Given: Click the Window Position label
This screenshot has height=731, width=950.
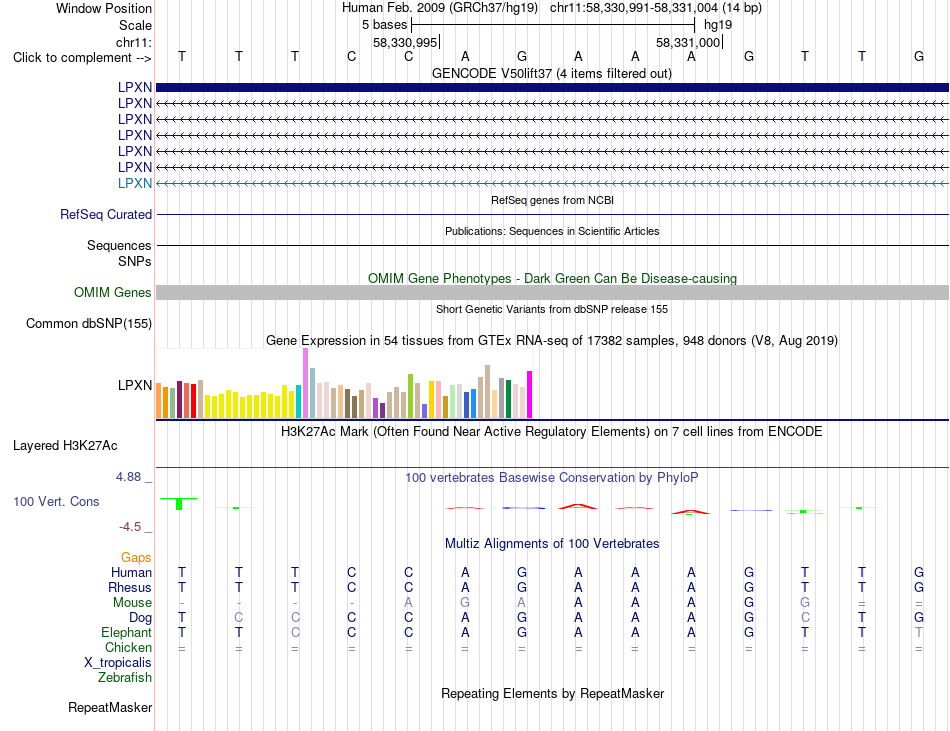Looking at the screenshot, I should (104, 8).
